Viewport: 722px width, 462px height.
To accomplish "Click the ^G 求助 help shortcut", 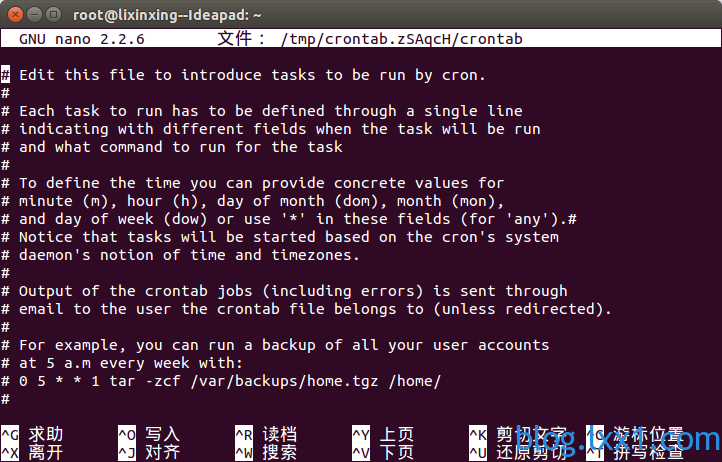I will point(32,434).
